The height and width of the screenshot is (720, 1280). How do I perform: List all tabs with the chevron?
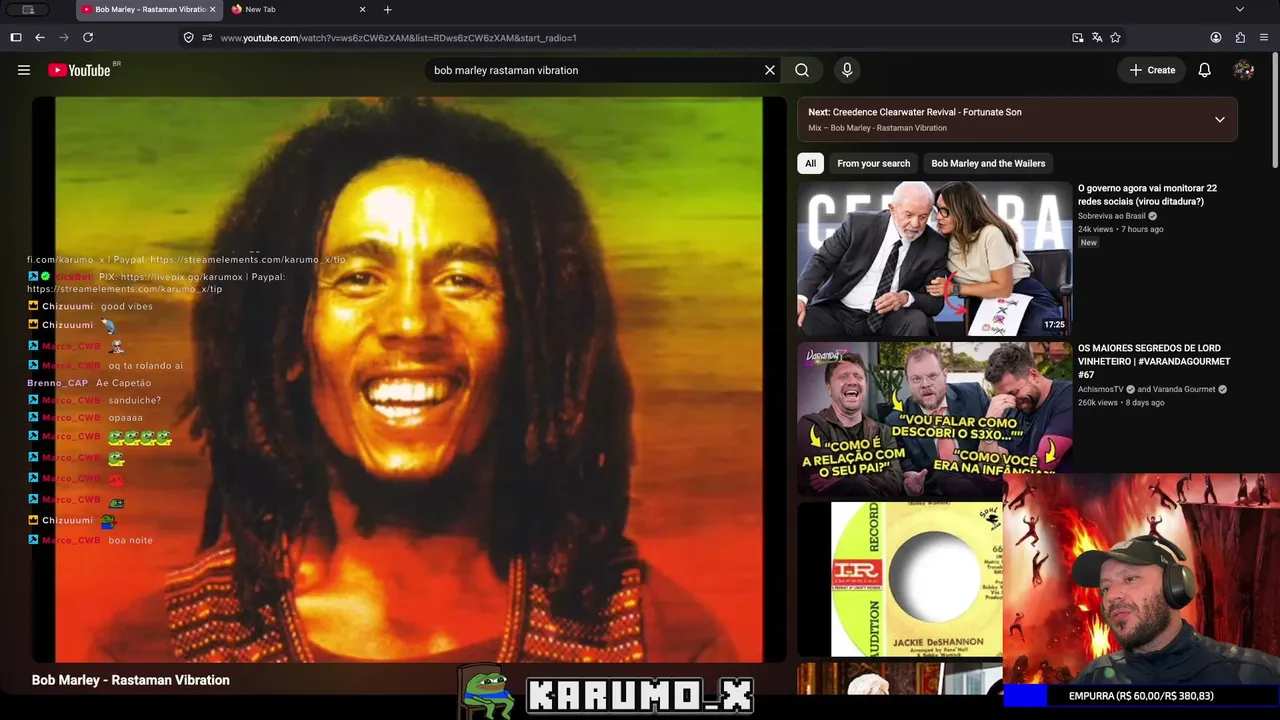click(1240, 10)
